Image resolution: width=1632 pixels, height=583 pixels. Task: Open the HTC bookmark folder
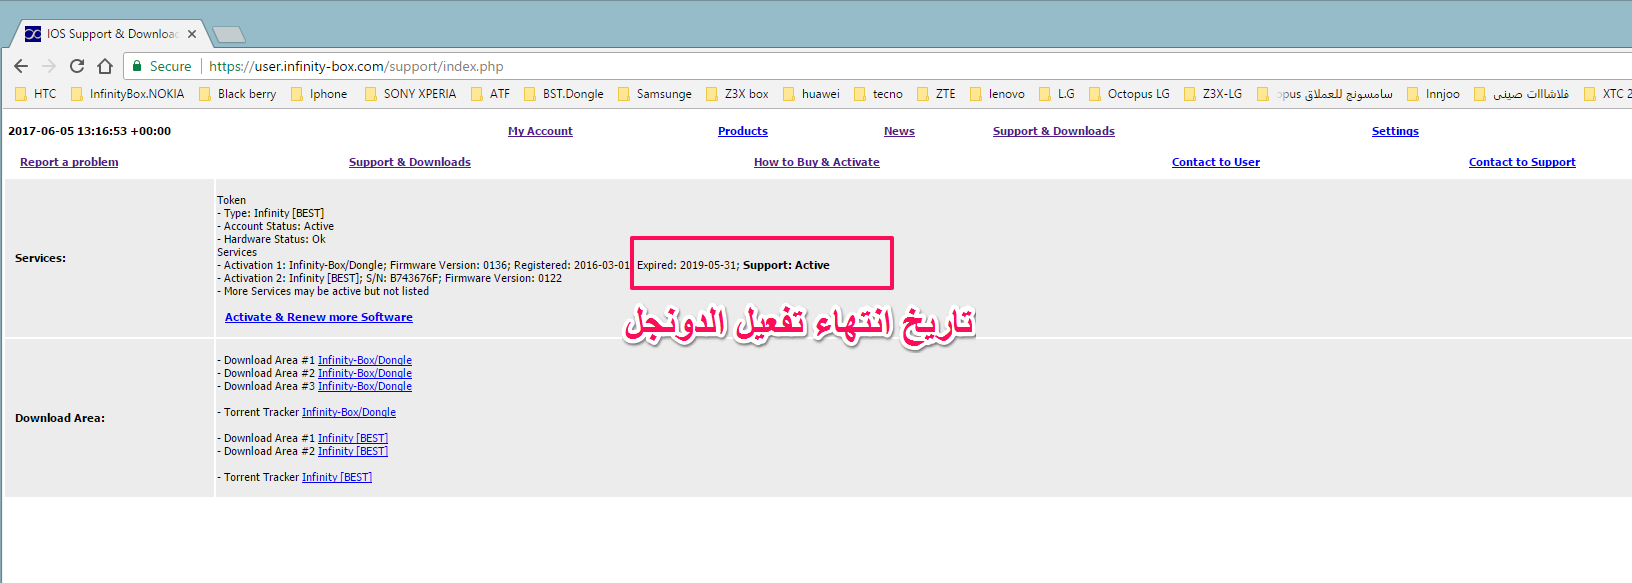click(x=36, y=94)
